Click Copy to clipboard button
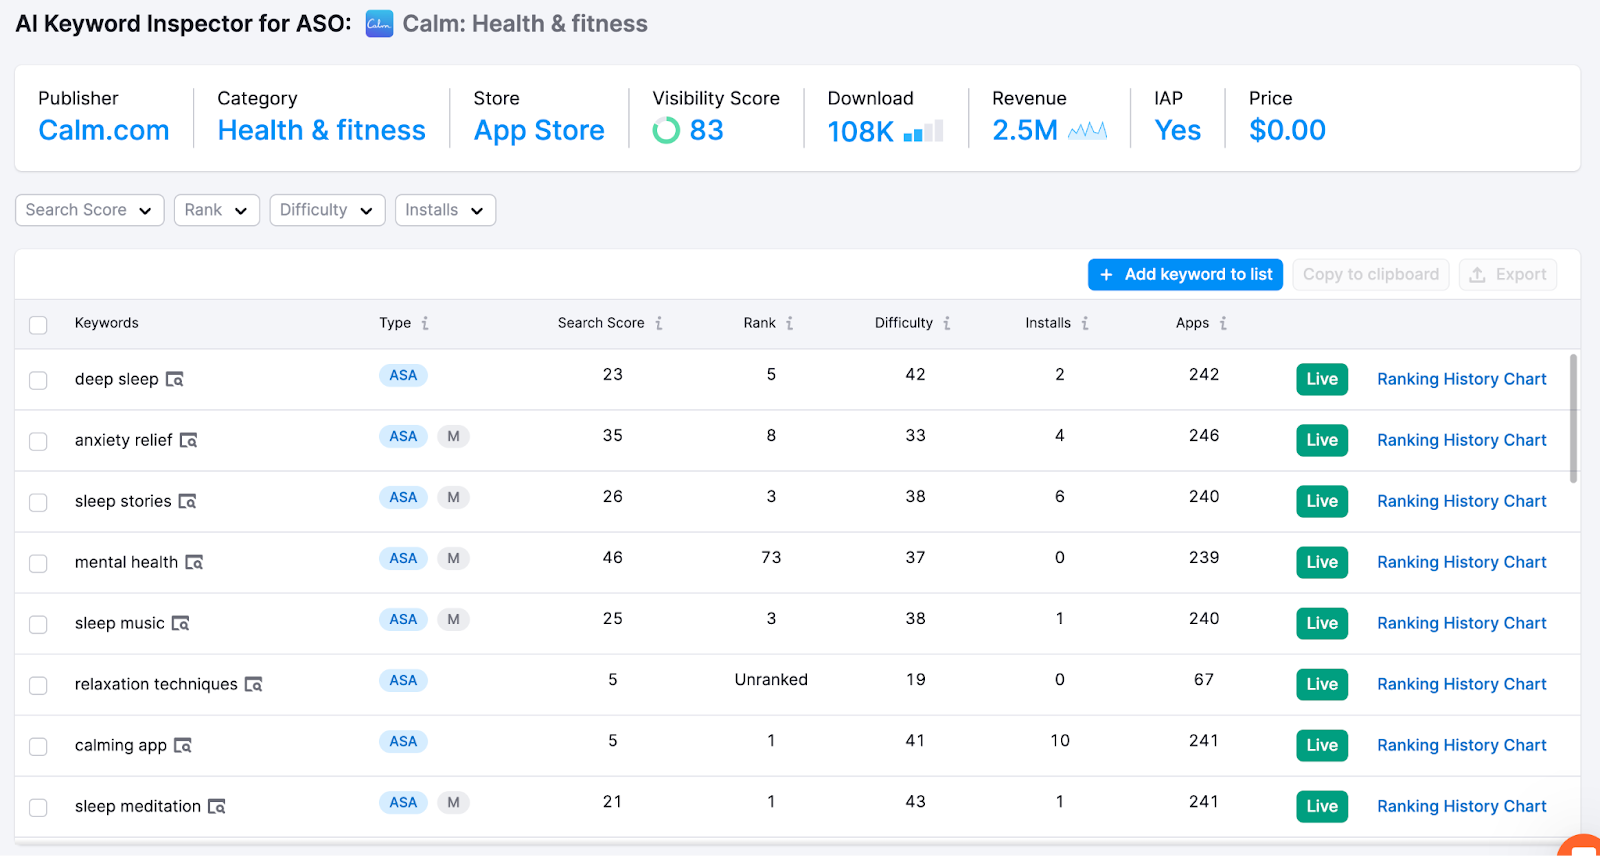The height and width of the screenshot is (856, 1600). click(1370, 274)
